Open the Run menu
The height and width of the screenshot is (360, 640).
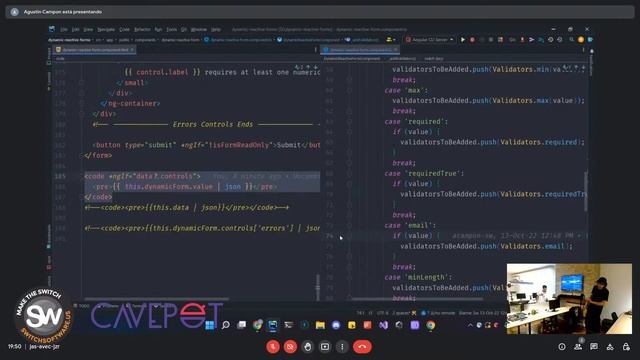pos(158,29)
